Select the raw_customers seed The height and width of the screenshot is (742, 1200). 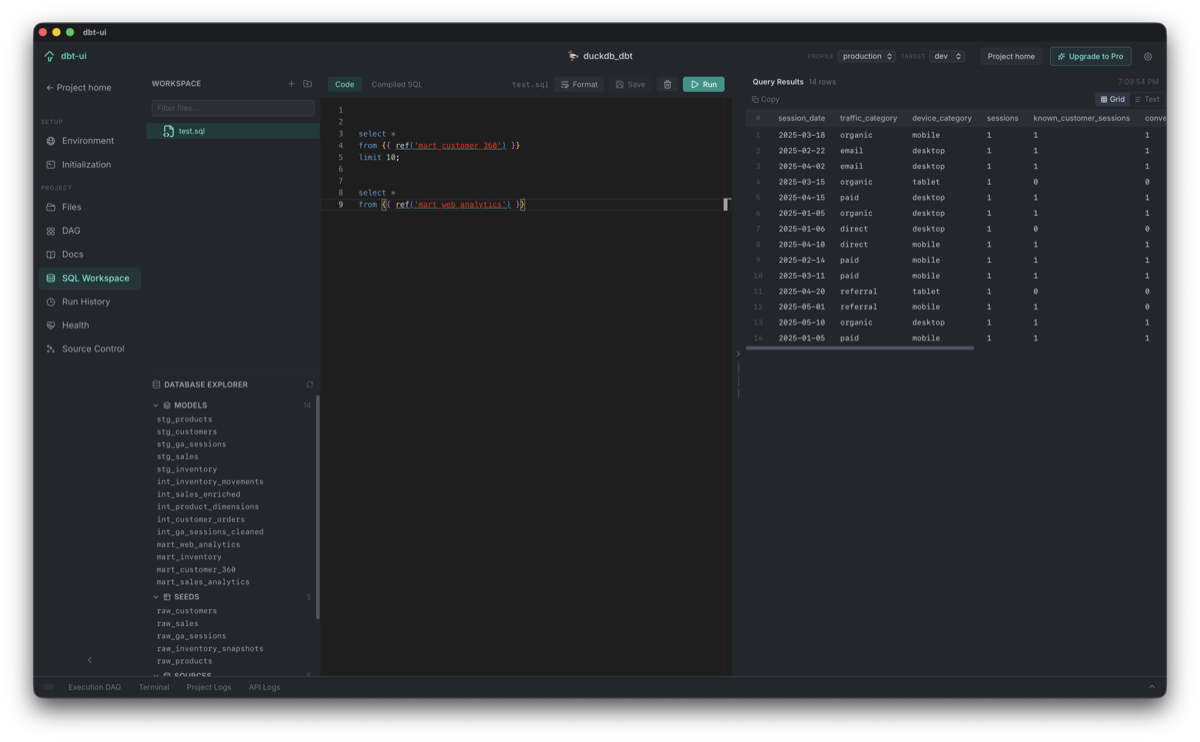187,611
